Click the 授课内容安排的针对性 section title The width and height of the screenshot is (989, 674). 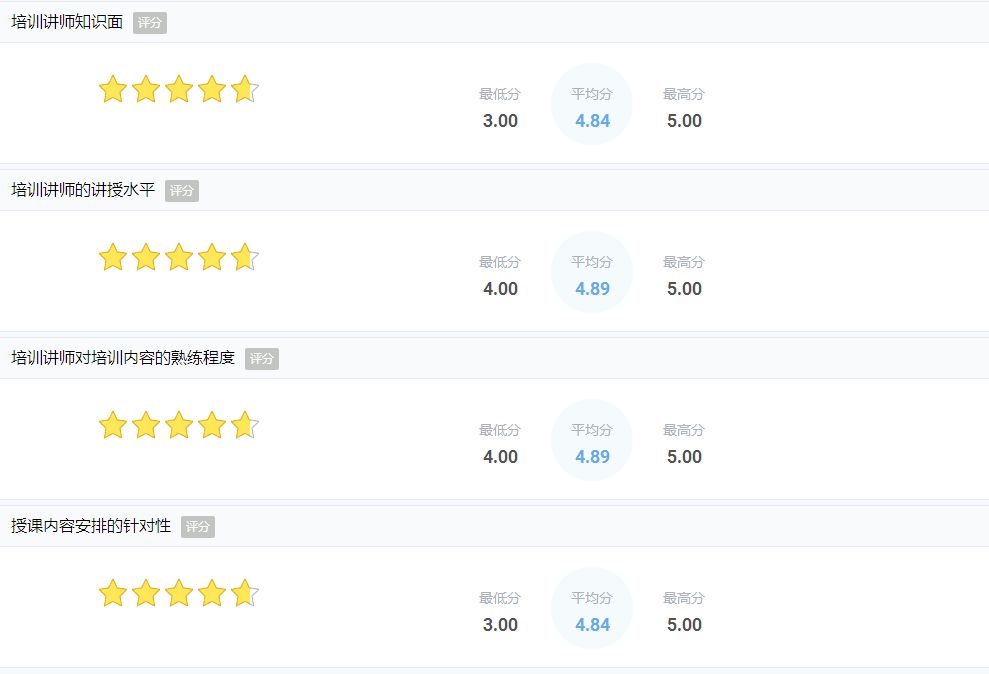tap(91, 526)
